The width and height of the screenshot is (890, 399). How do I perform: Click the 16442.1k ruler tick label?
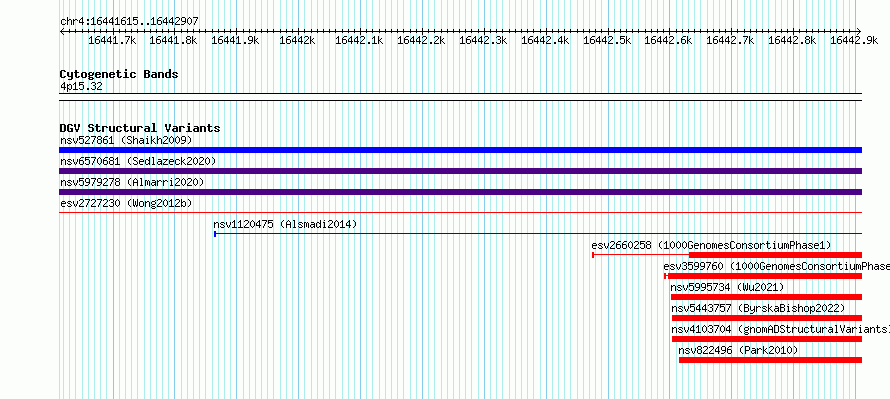tap(359, 40)
